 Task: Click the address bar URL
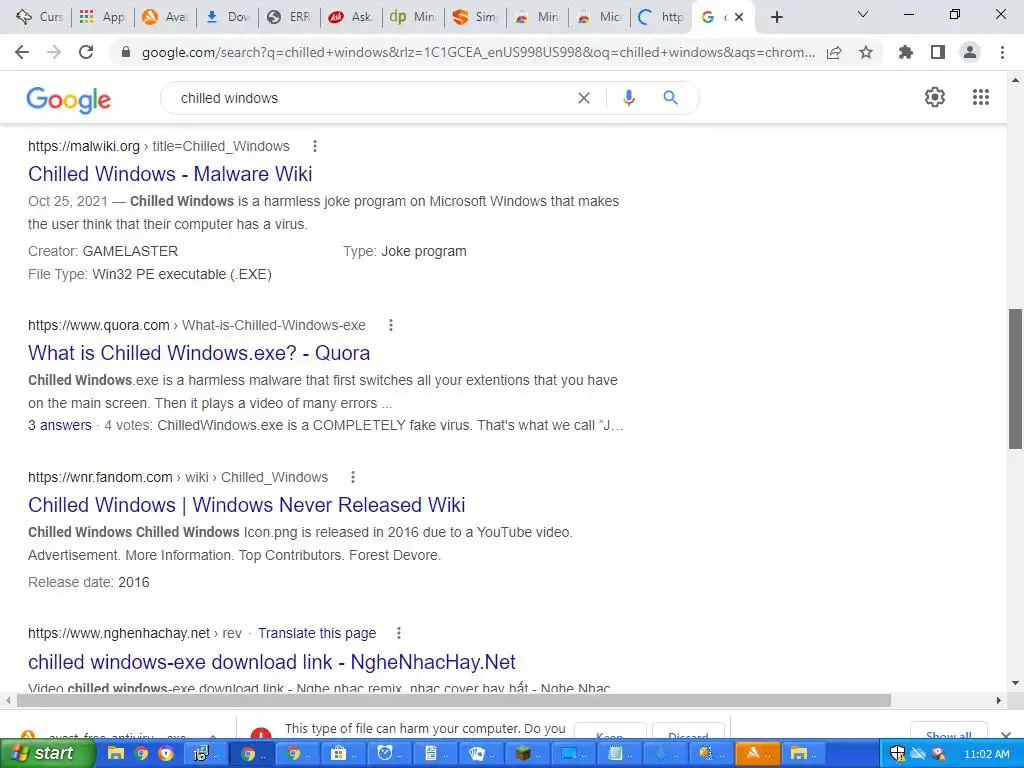click(x=478, y=52)
